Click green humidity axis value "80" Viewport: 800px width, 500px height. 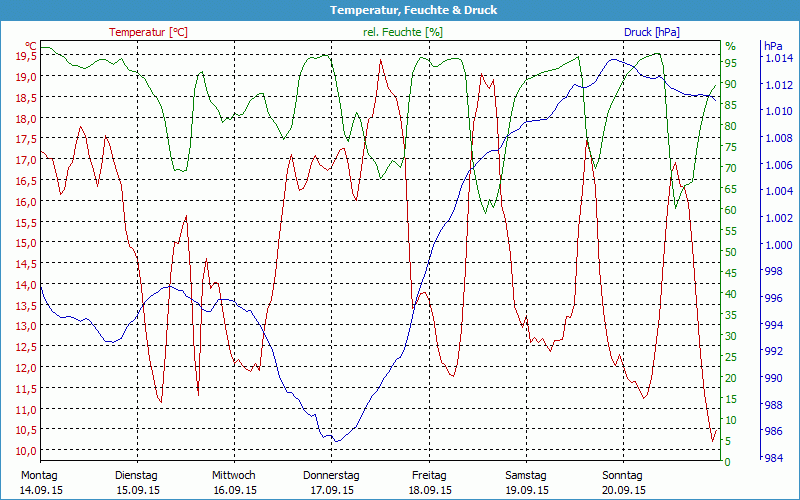(731, 126)
